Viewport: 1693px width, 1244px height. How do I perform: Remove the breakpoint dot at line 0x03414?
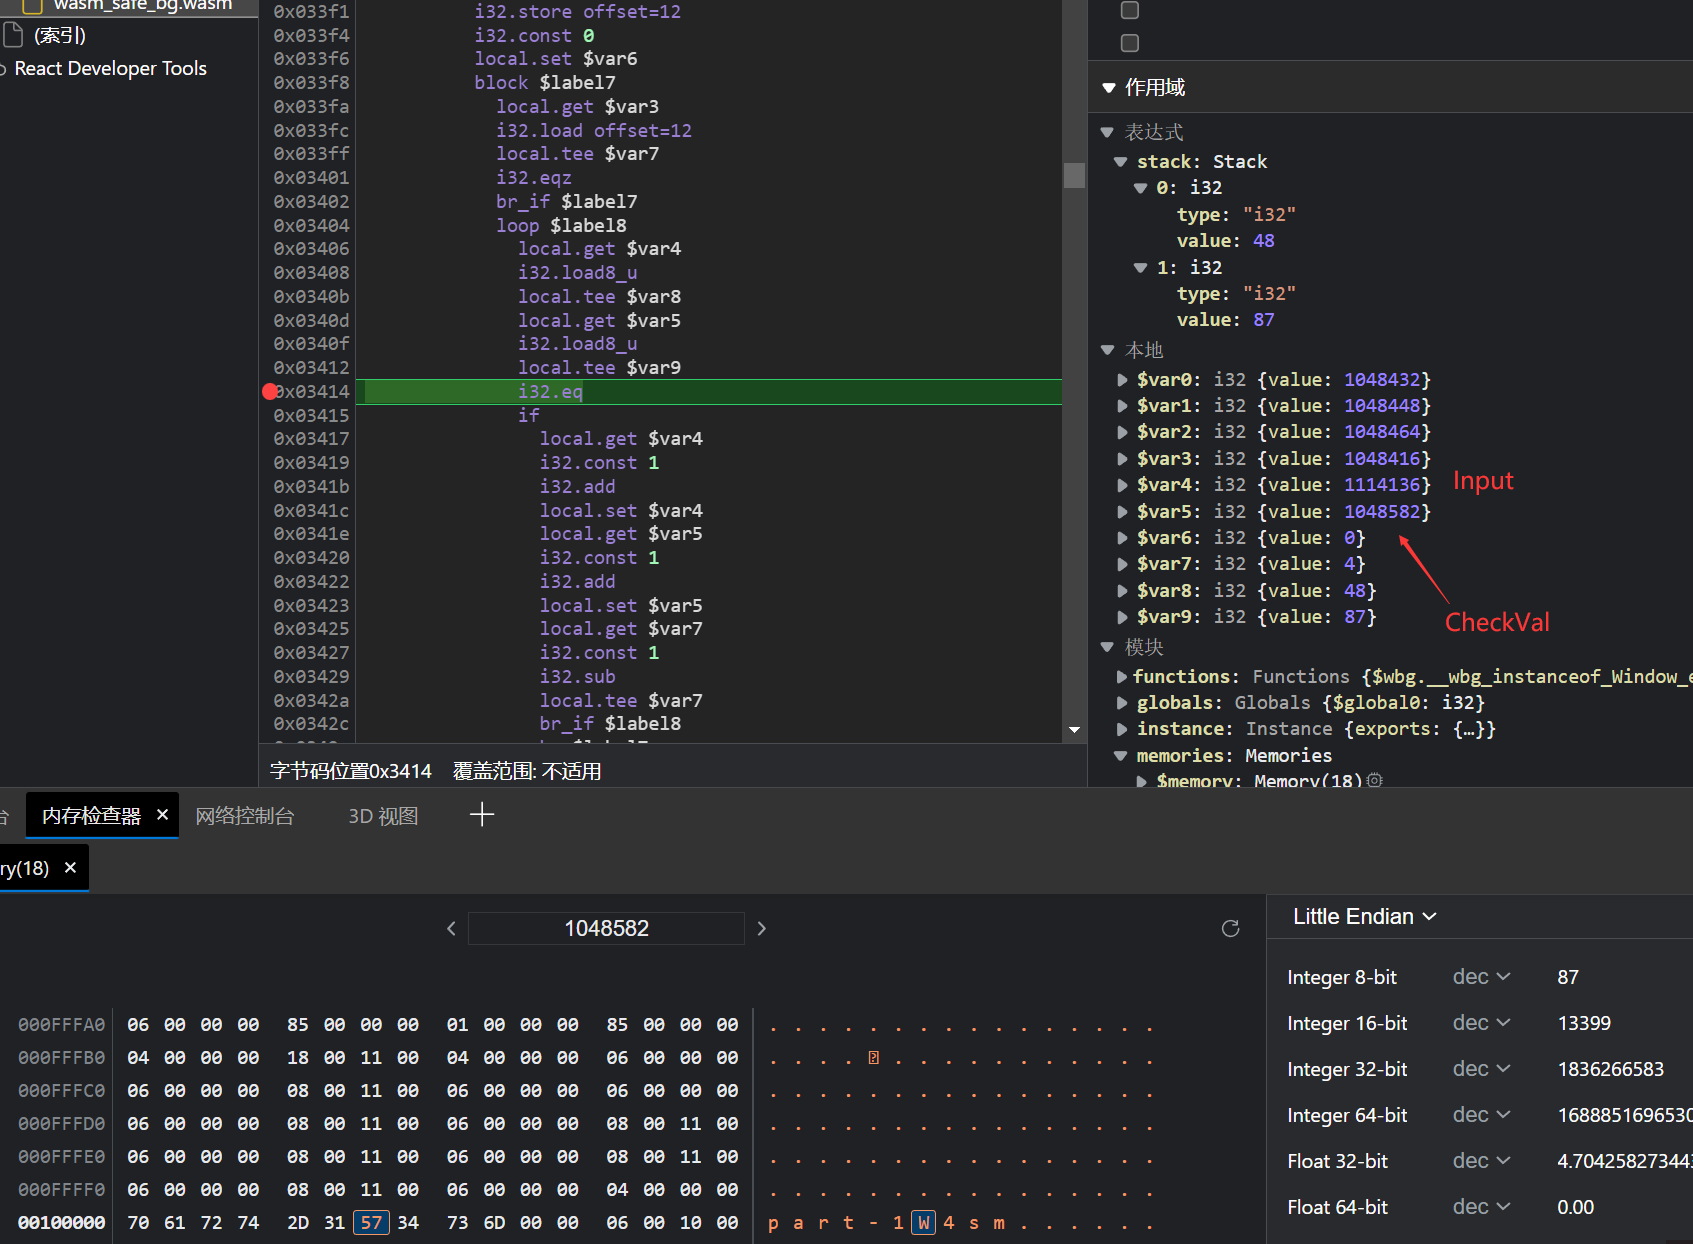pyautogui.click(x=270, y=392)
